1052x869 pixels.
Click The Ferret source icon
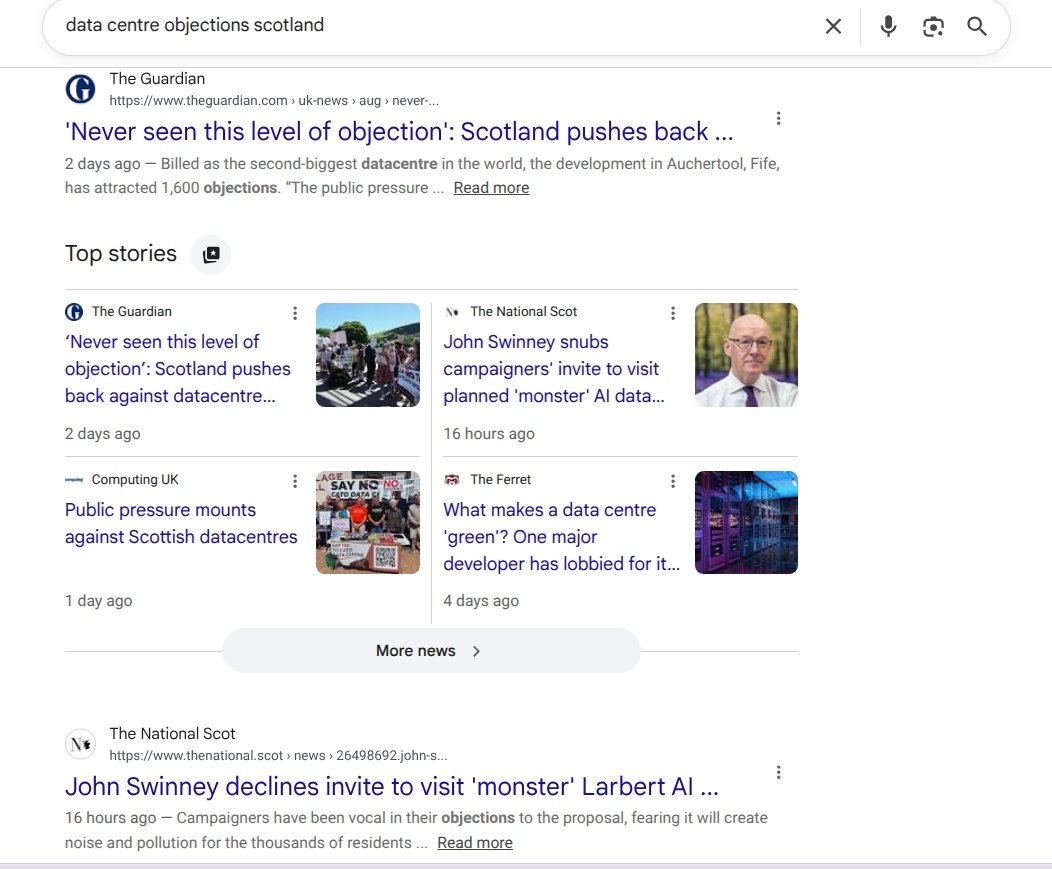tap(452, 480)
